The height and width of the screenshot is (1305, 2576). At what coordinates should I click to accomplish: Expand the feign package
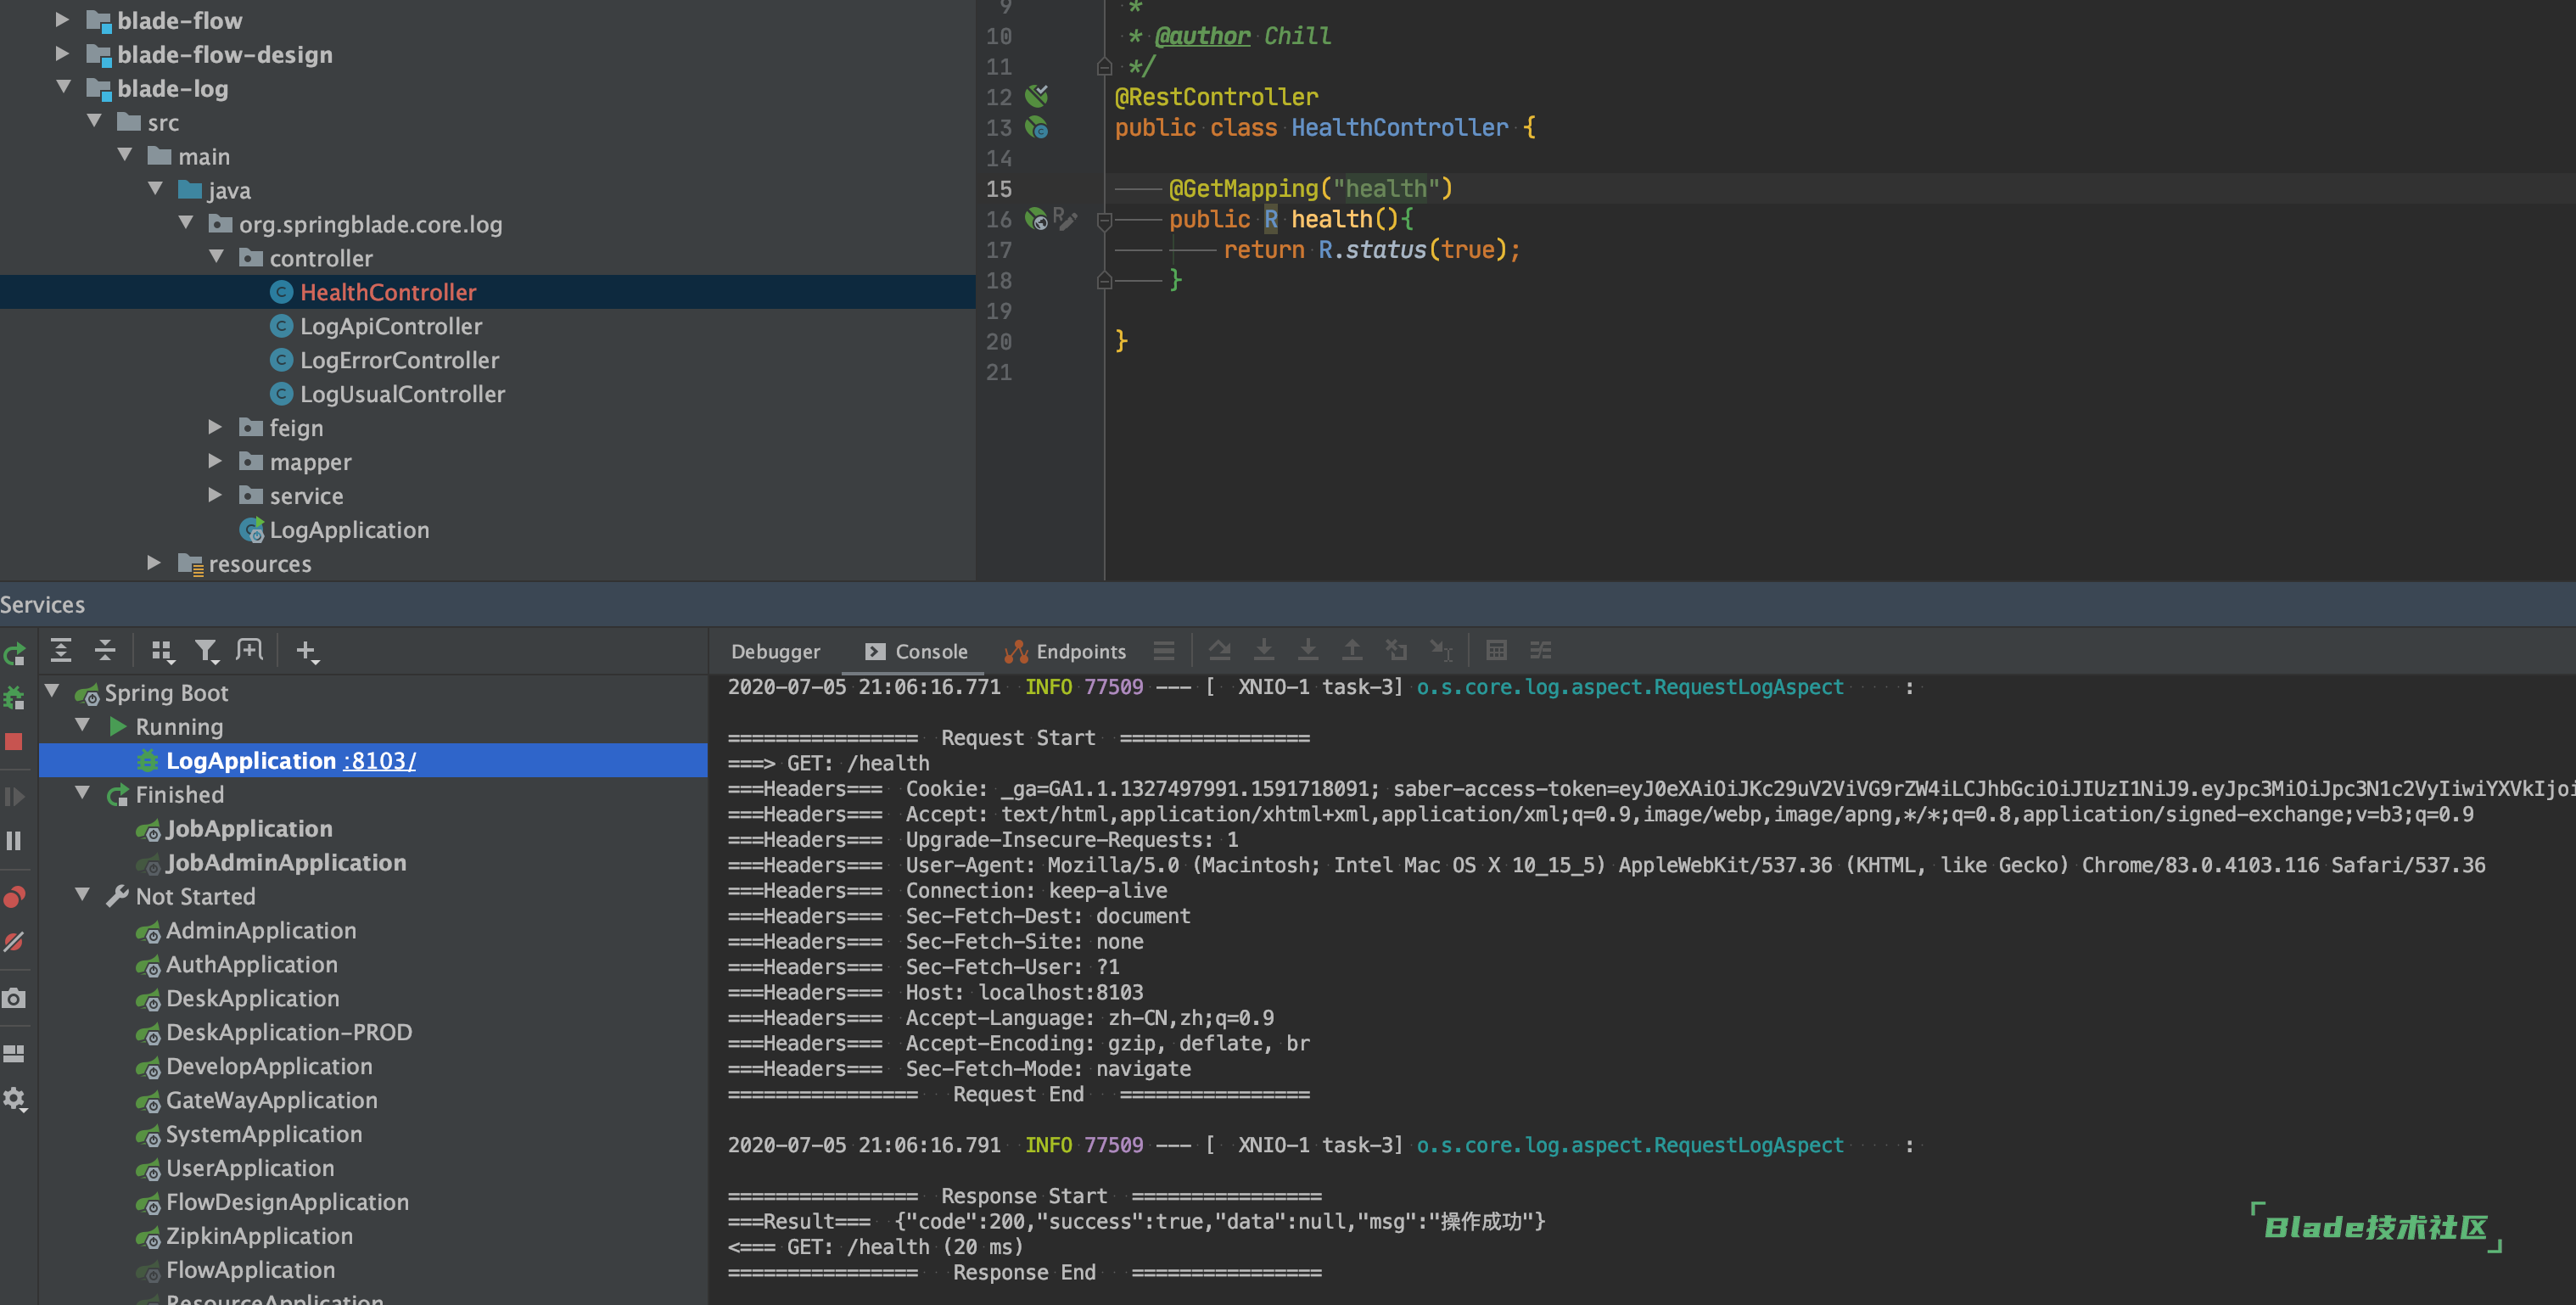click(215, 427)
